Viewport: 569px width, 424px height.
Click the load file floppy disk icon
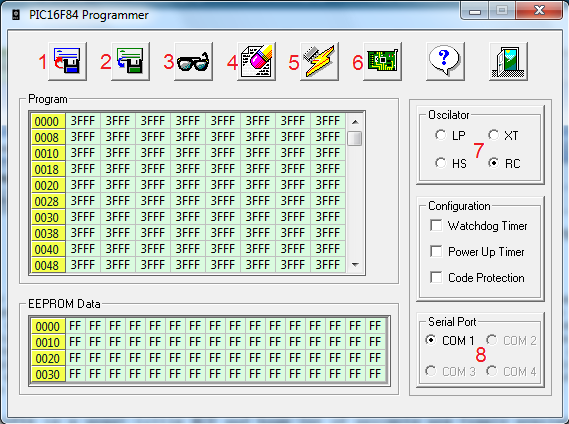click(67, 61)
